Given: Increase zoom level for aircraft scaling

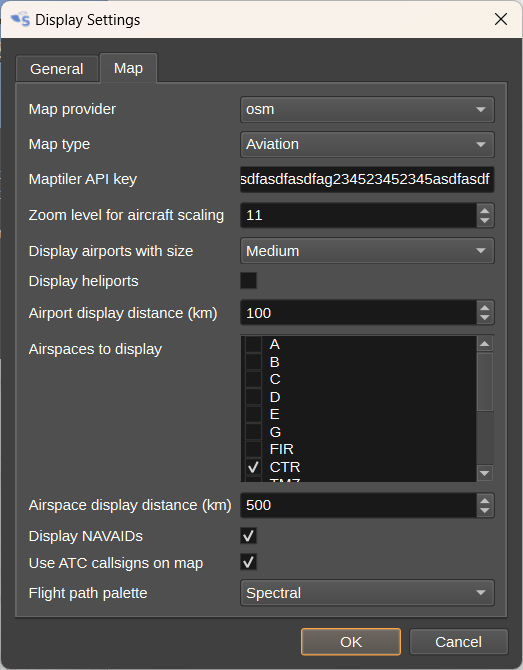Looking at the screenshot, I should (485, 210).
